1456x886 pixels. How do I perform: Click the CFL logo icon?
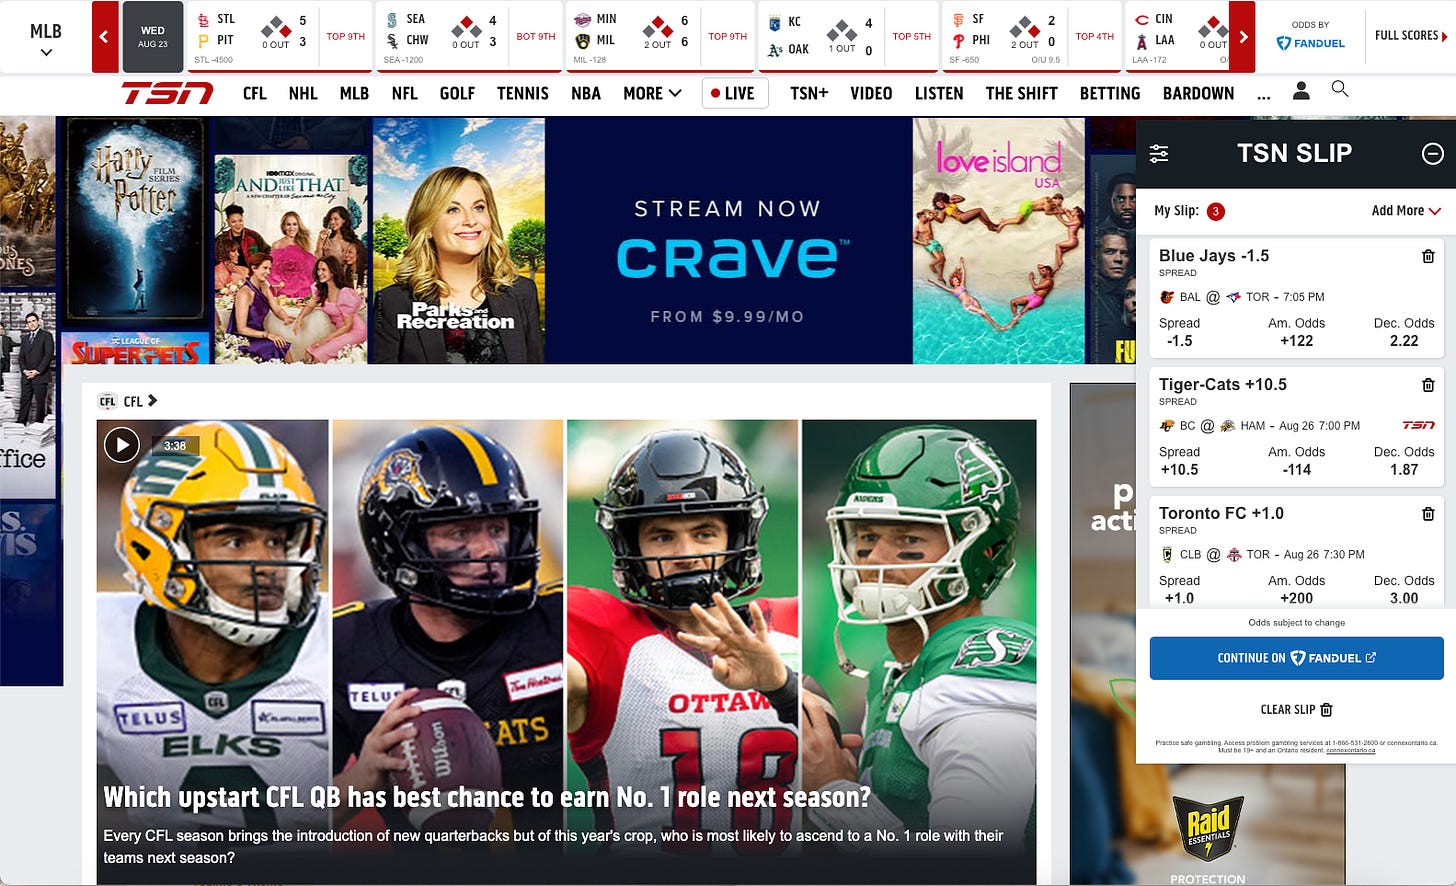(x=108, y=402)
